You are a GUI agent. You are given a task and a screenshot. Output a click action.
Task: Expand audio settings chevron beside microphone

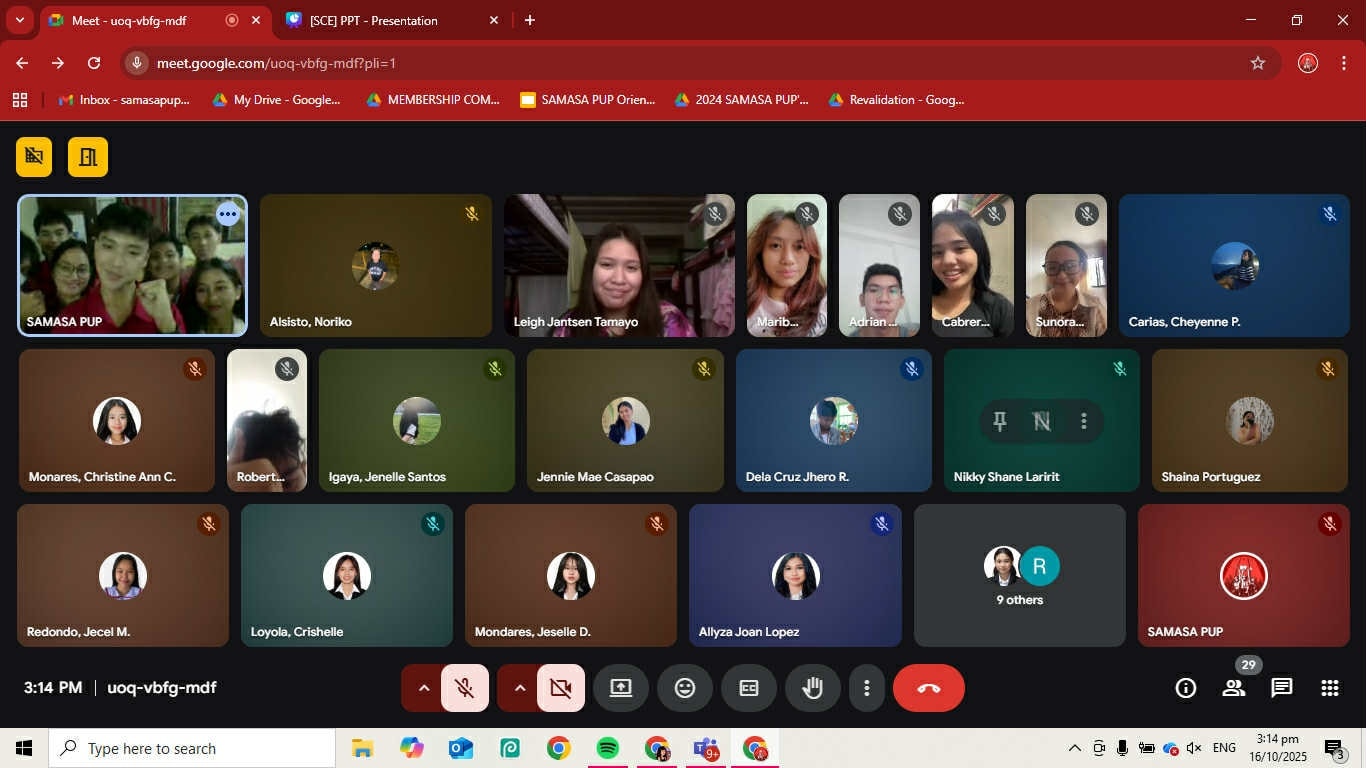(x=423, y=688)
